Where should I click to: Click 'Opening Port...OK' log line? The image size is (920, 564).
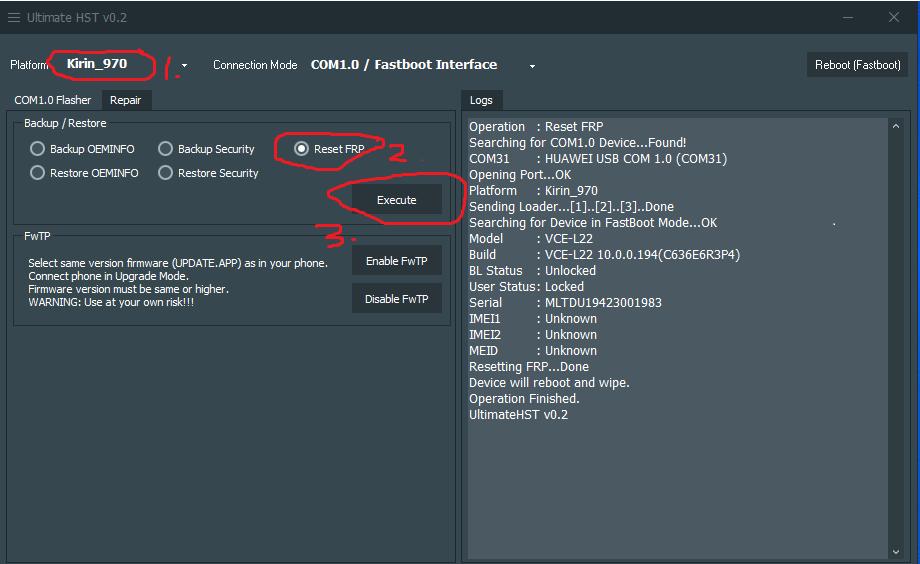(520, 175)
